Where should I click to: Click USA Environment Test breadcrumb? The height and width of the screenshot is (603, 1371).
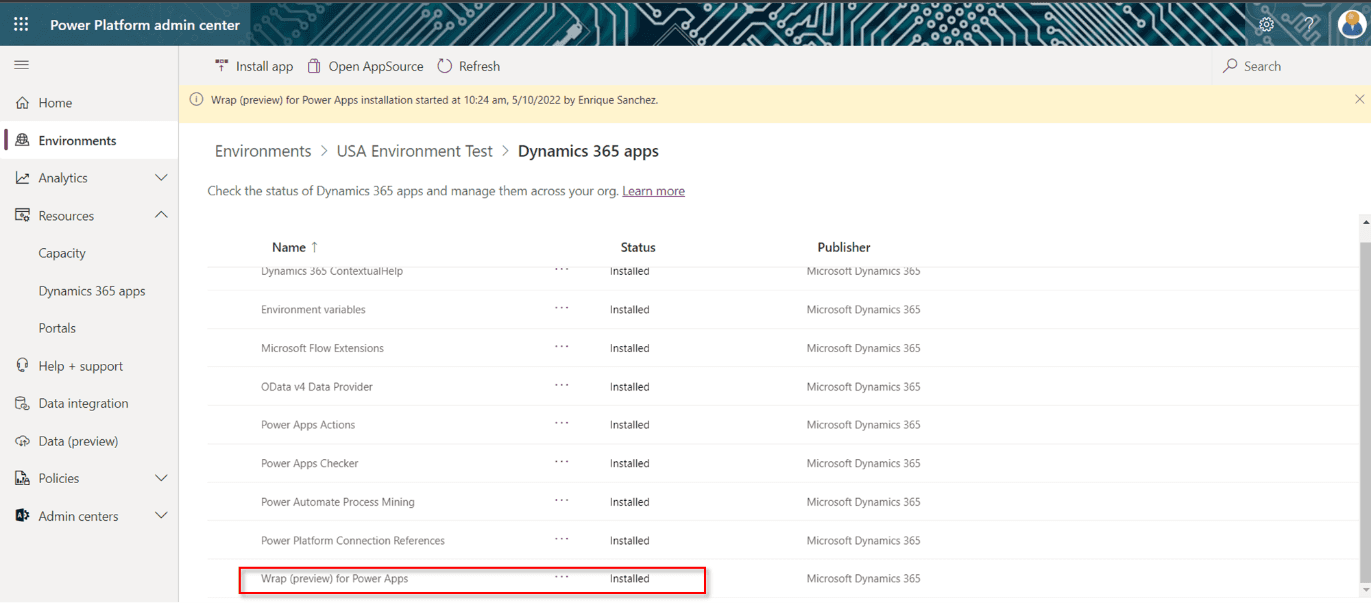point(415,151)
